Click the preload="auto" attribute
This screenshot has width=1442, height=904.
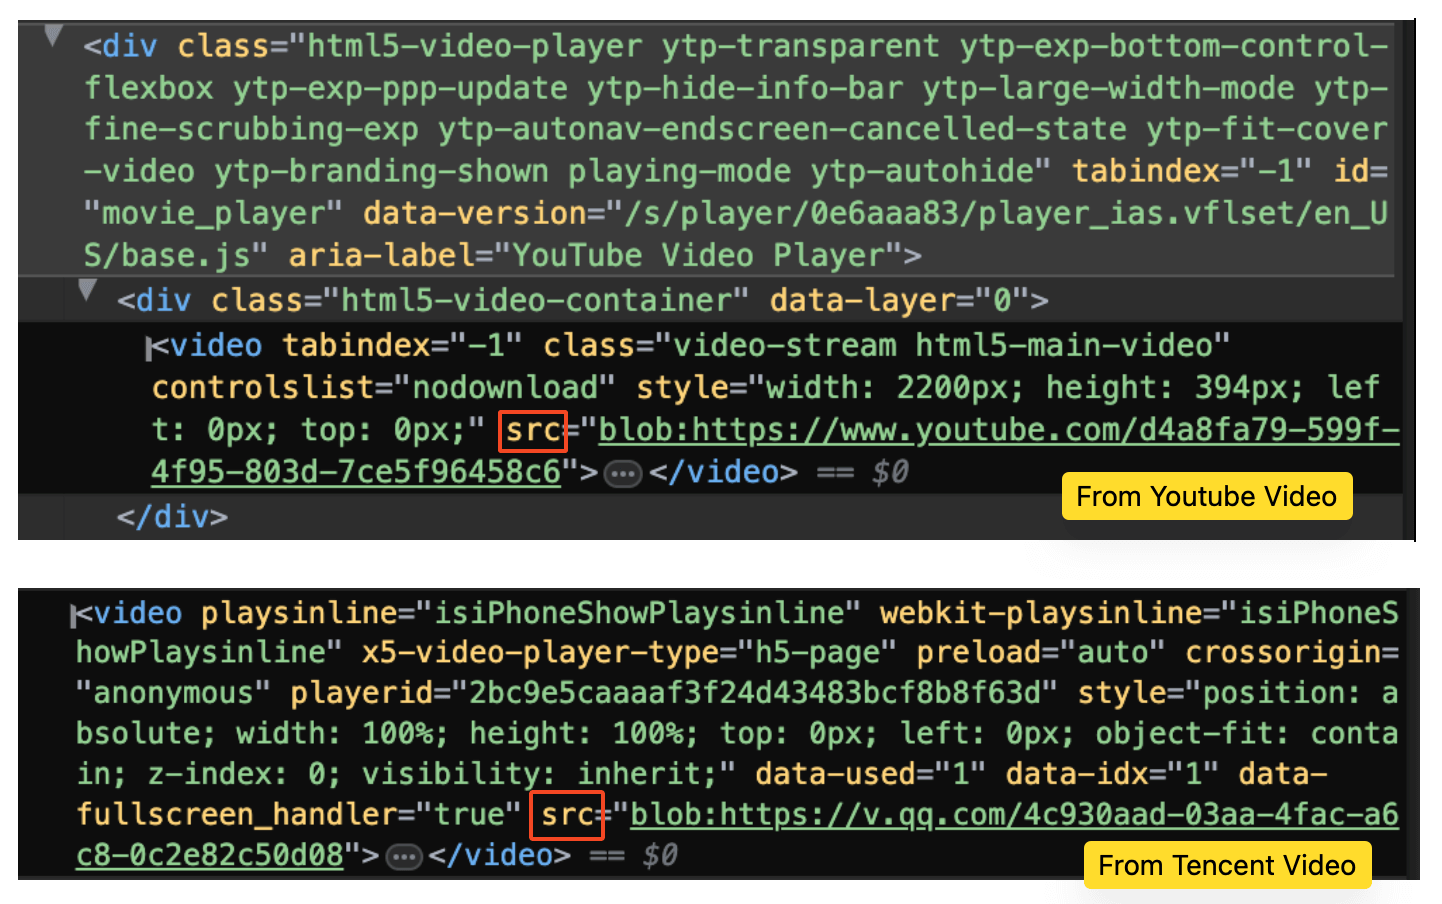point(1041,653)
